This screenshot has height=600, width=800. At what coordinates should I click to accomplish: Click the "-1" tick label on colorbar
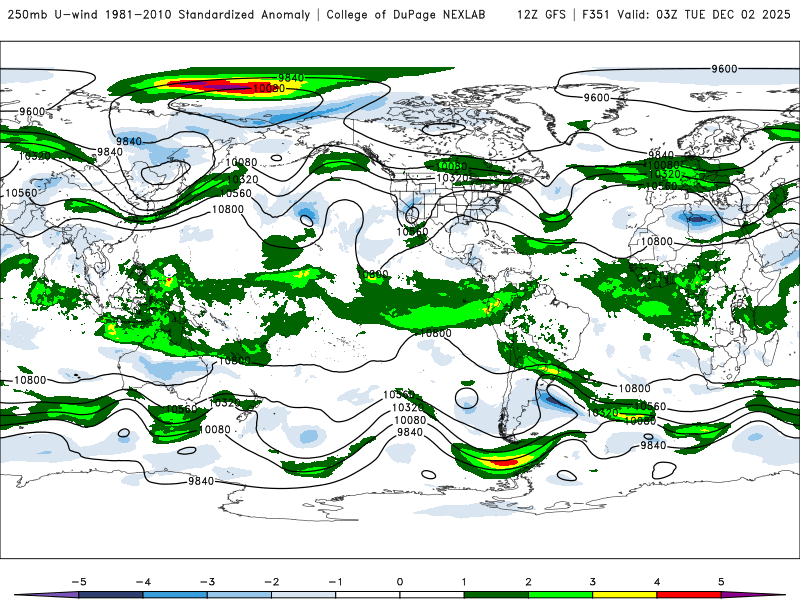pos(335,582)
